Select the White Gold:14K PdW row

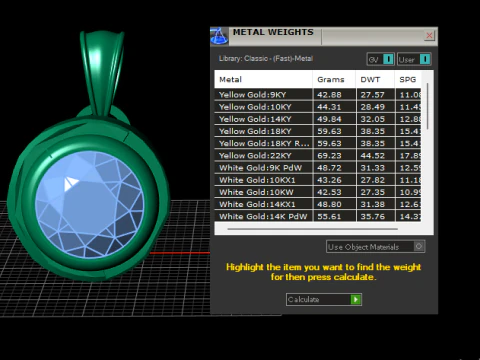318,216
